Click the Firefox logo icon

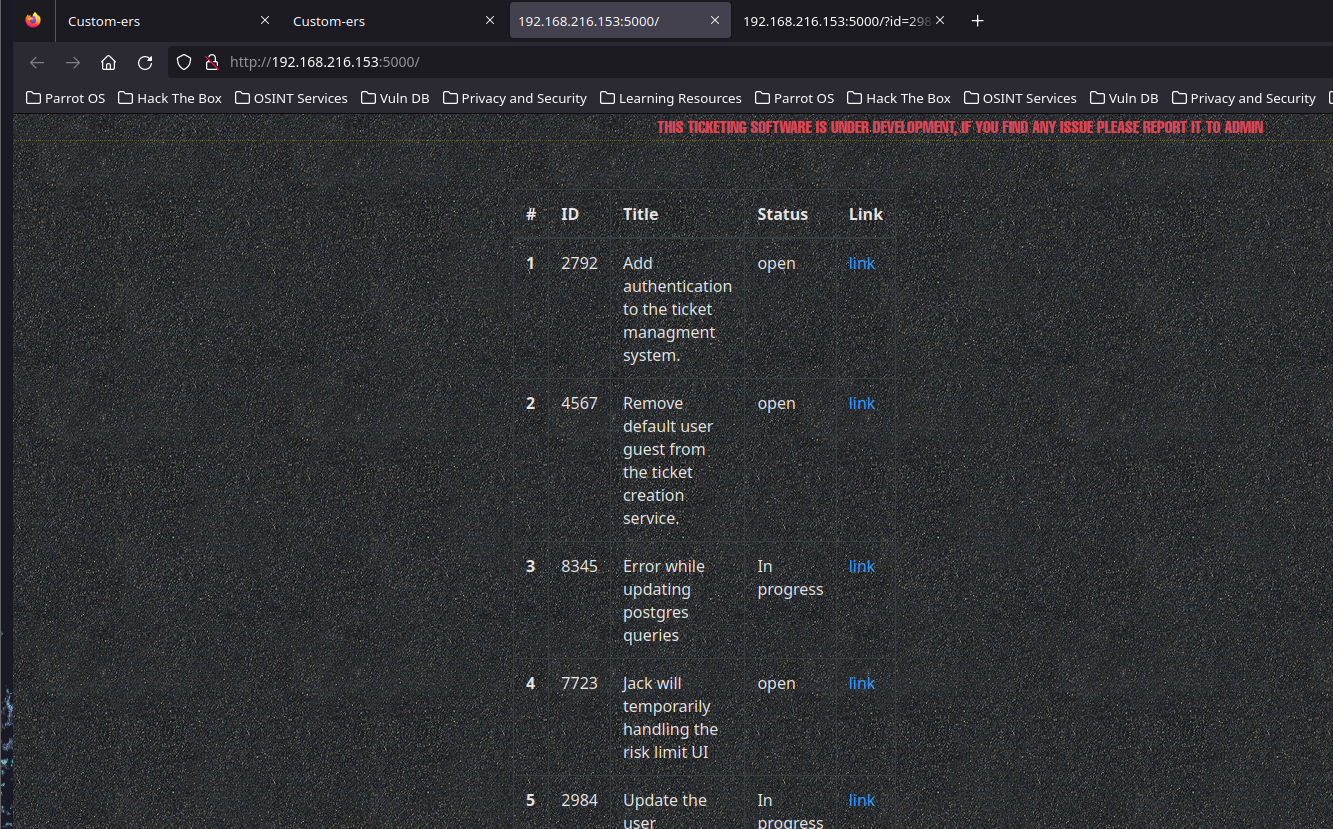33,21
